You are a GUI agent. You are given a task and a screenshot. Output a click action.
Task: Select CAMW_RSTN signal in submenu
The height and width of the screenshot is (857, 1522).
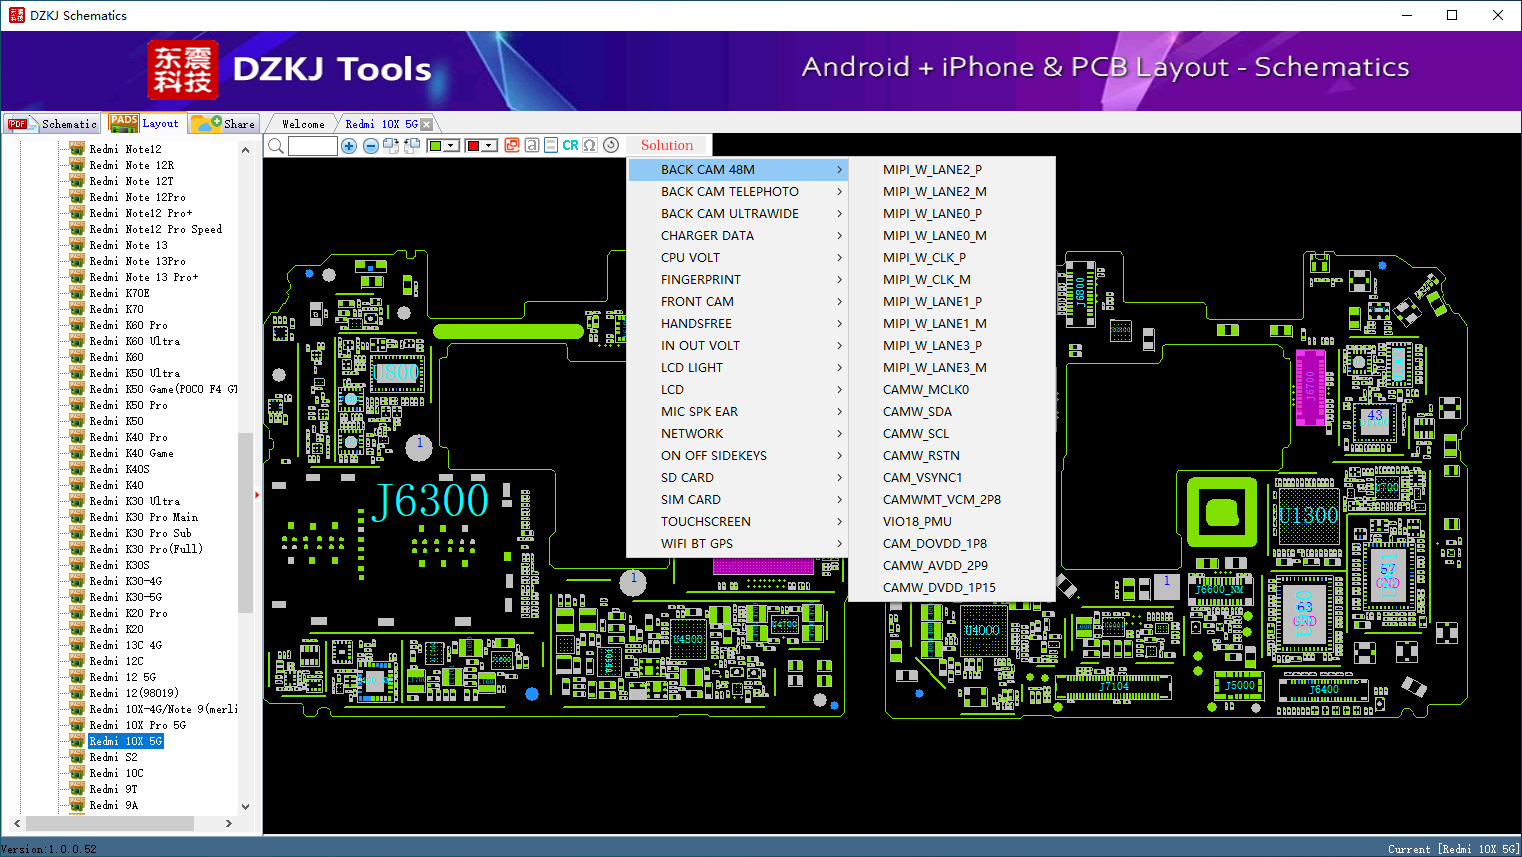[x=952, y=456]
